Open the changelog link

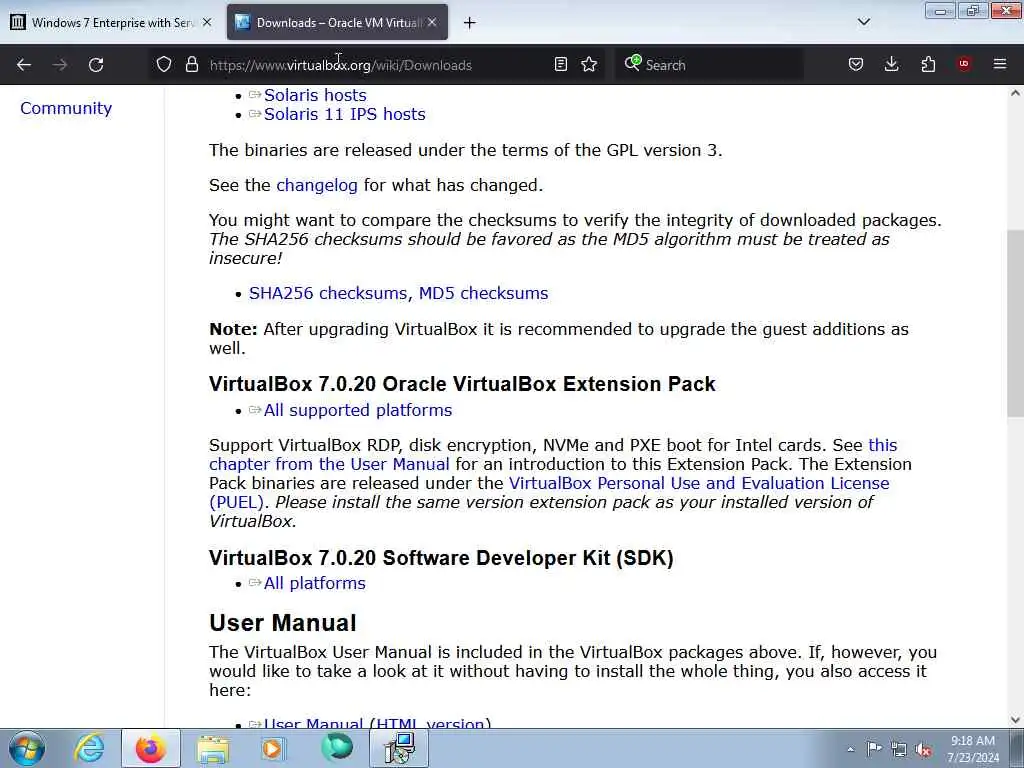coord(317,185)
